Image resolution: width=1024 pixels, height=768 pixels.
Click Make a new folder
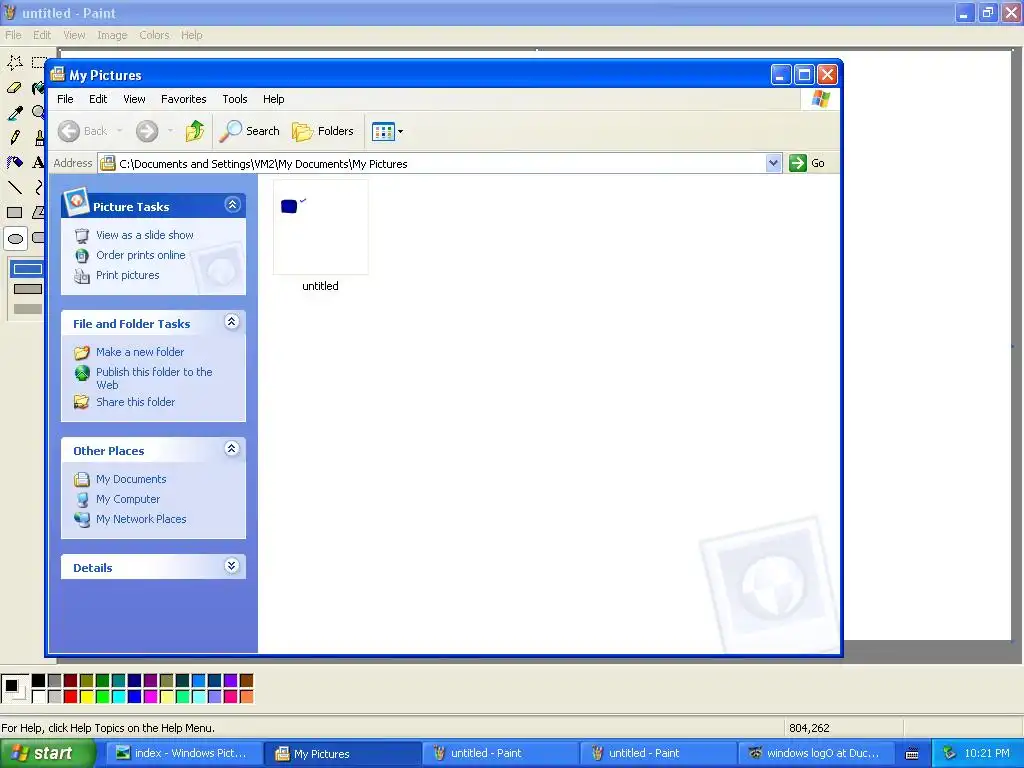[140, 352]
